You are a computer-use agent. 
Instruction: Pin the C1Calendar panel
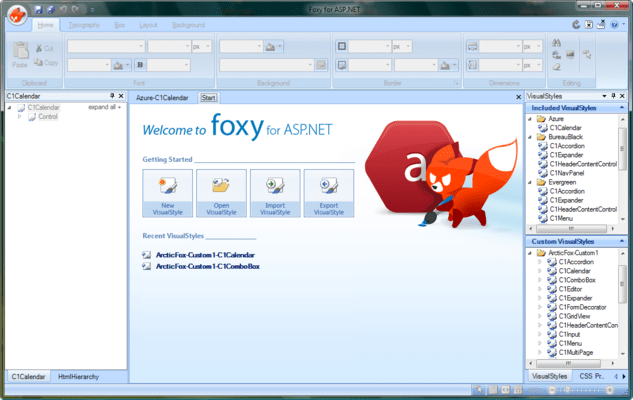point(112,96)
